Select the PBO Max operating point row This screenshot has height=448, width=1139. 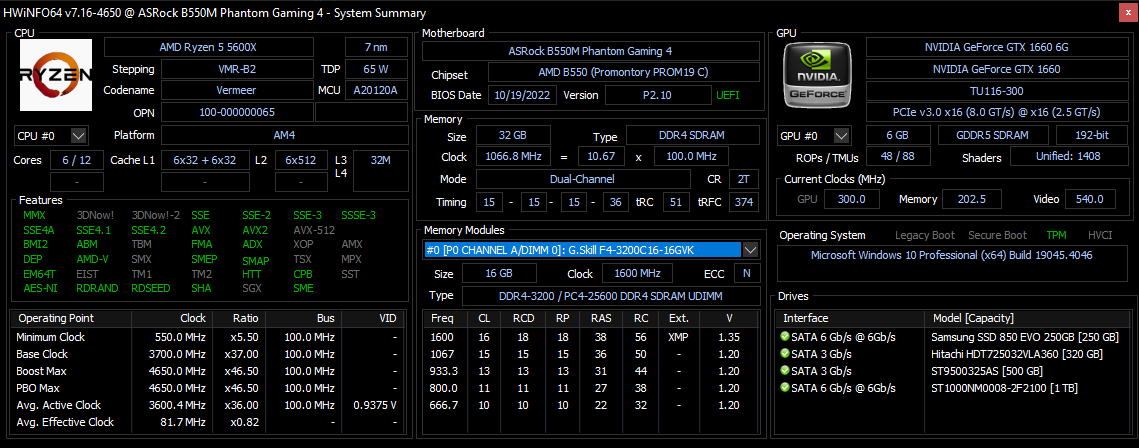click(x=207, y=388)
